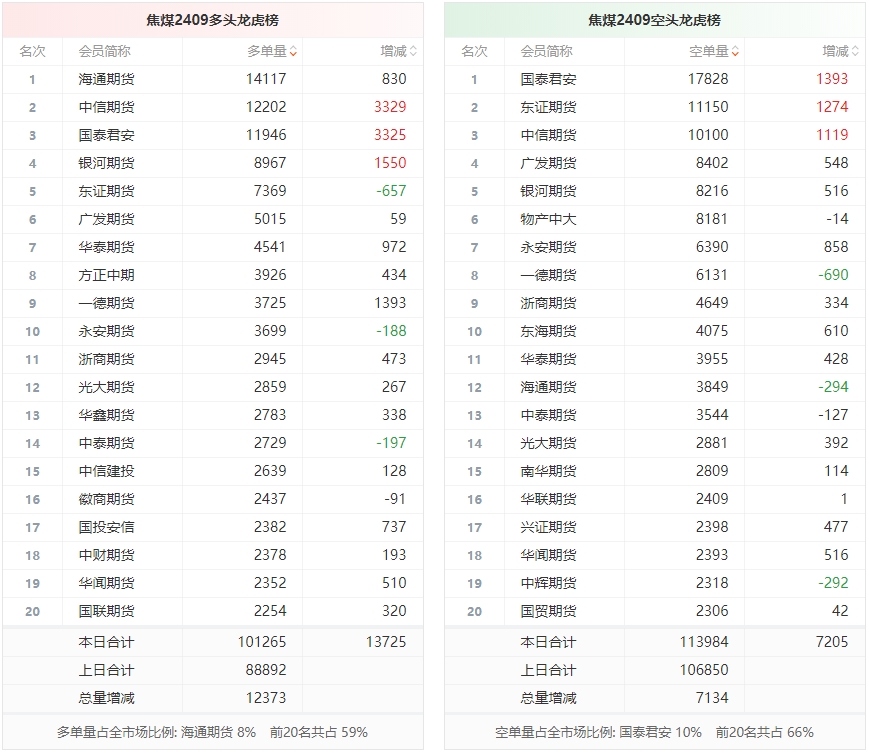Viewport: 869px width, 753px height.
Task: Select 国泰君安 in short table rank 1
Action: click(548, 79)
